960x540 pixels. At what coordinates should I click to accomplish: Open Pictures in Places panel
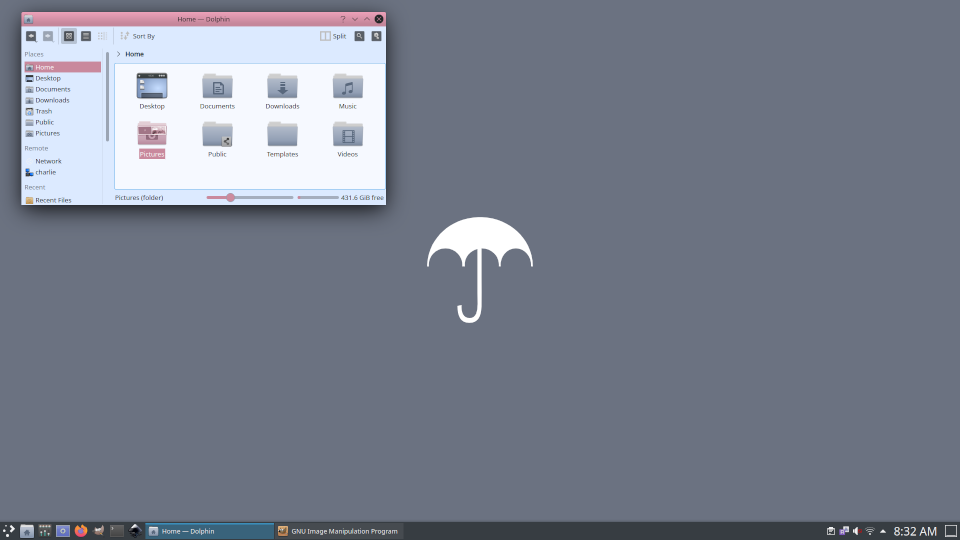[62, 133]
